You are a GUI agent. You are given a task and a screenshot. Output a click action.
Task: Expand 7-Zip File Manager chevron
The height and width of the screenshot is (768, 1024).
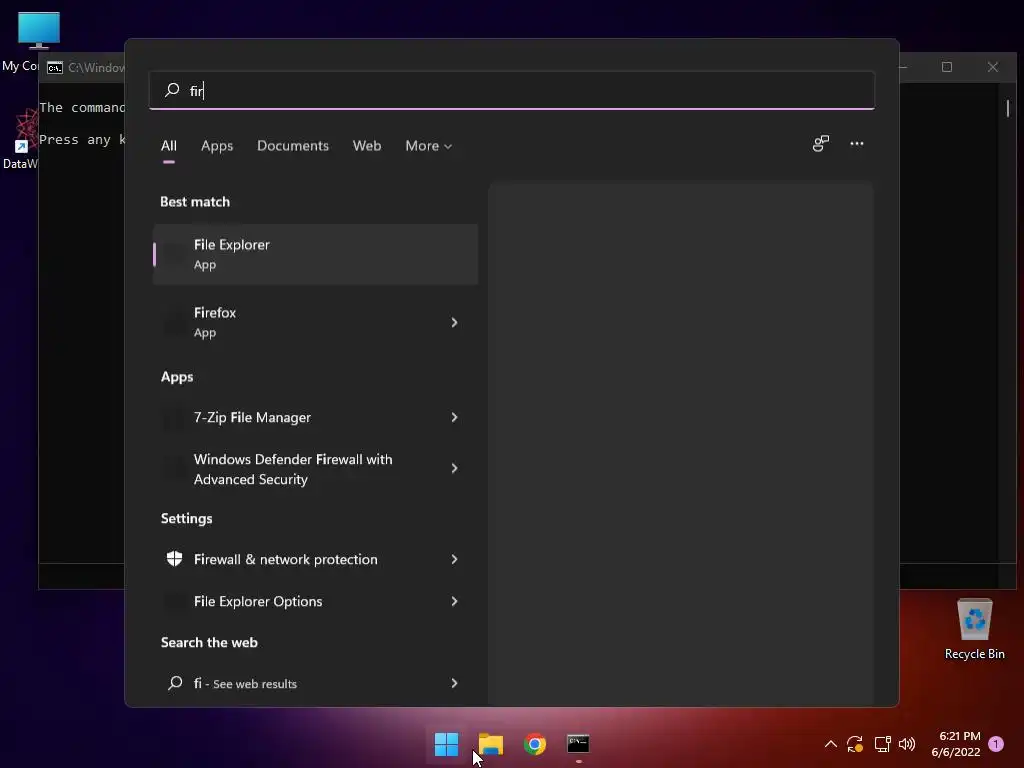click(455, 417)
